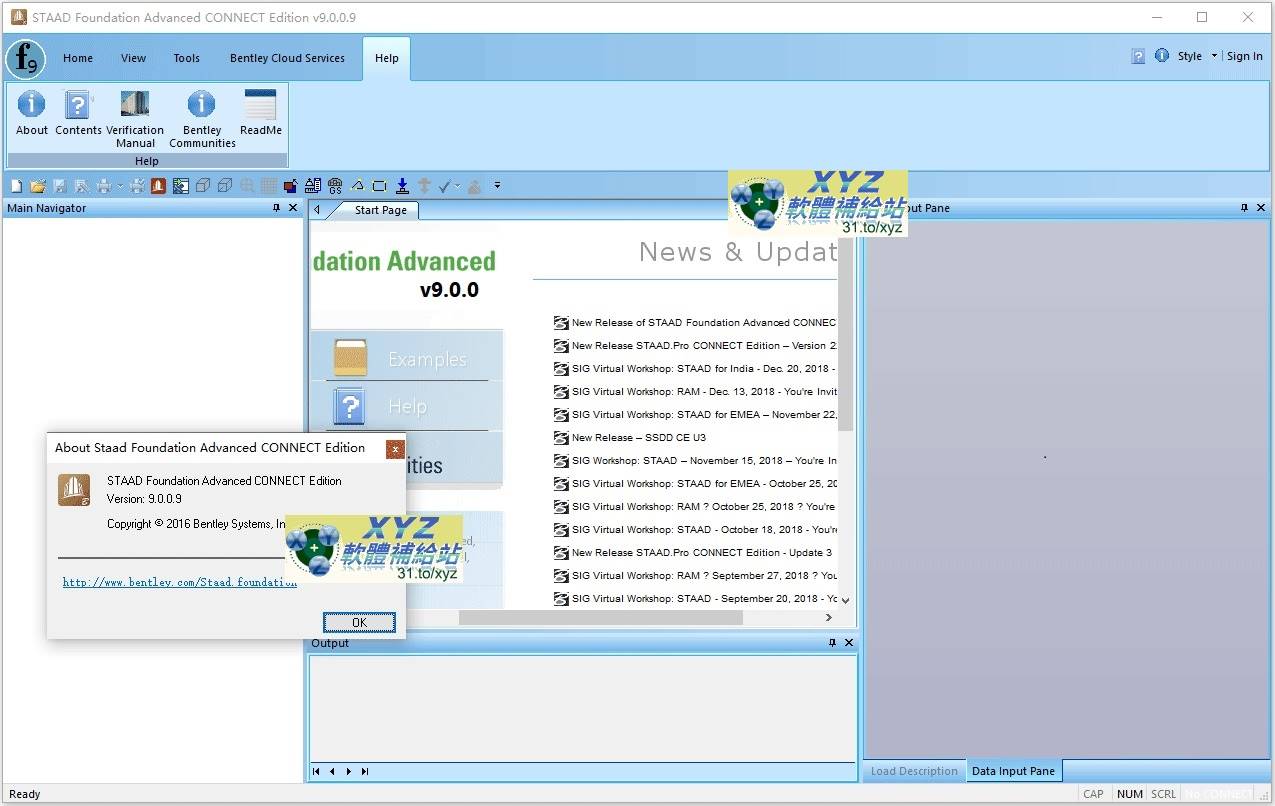Image resolution: width=1275 pixels, height=806 pixels.
Task: Click the printer icon in the toolbar
Action: click(x=104, y=186)
